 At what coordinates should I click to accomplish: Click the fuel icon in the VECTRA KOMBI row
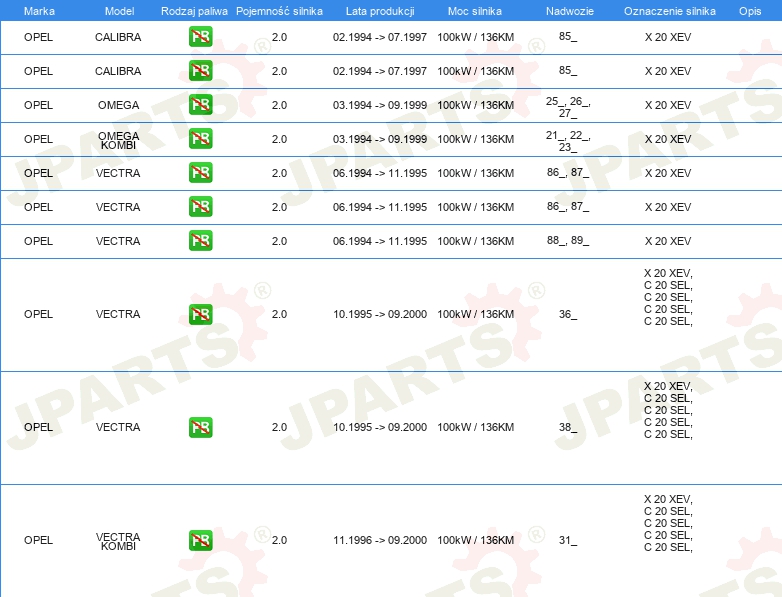coord(200,540)
